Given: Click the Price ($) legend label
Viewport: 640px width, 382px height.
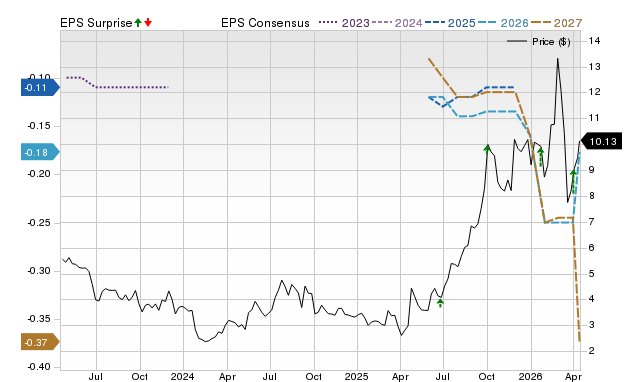Looking at the screenshot, I should pos(551,42).
